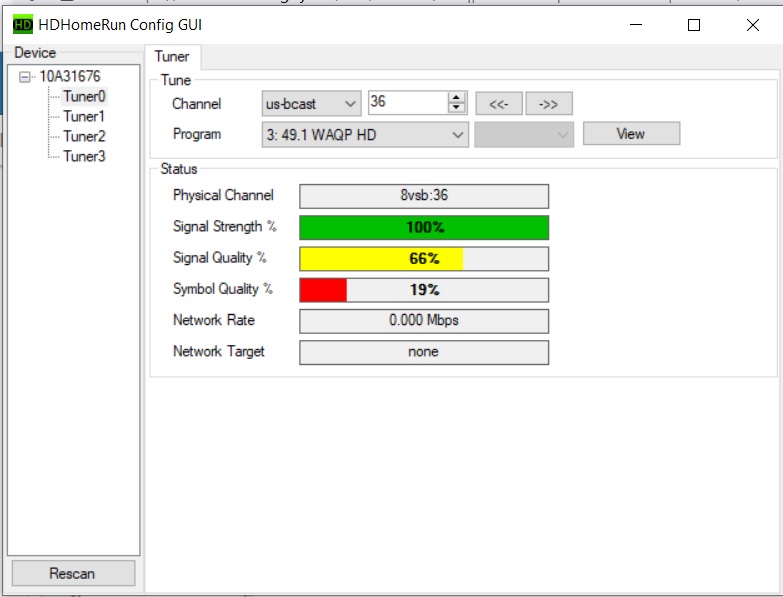Click the Symbol Quality % label
783x597 pixels.
pyautogui.click(x=223, y=289)
